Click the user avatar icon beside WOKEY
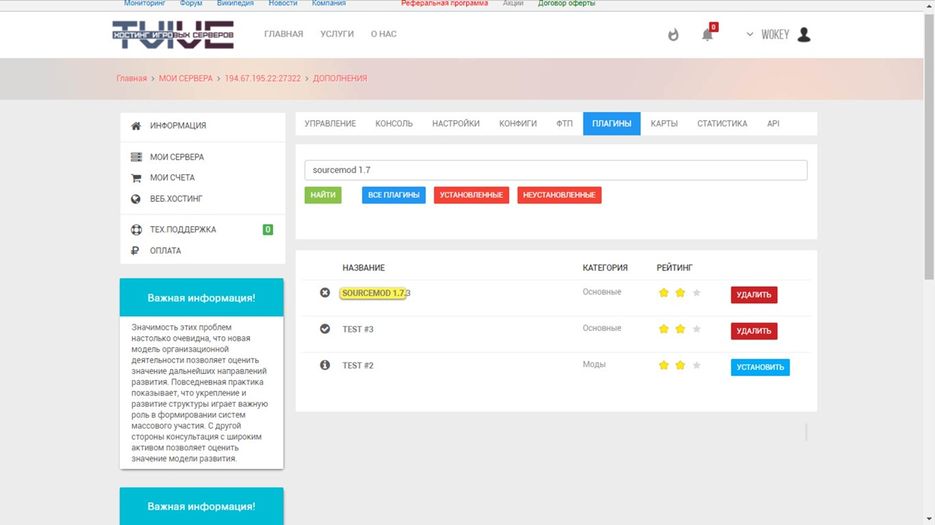 (804, 34)
